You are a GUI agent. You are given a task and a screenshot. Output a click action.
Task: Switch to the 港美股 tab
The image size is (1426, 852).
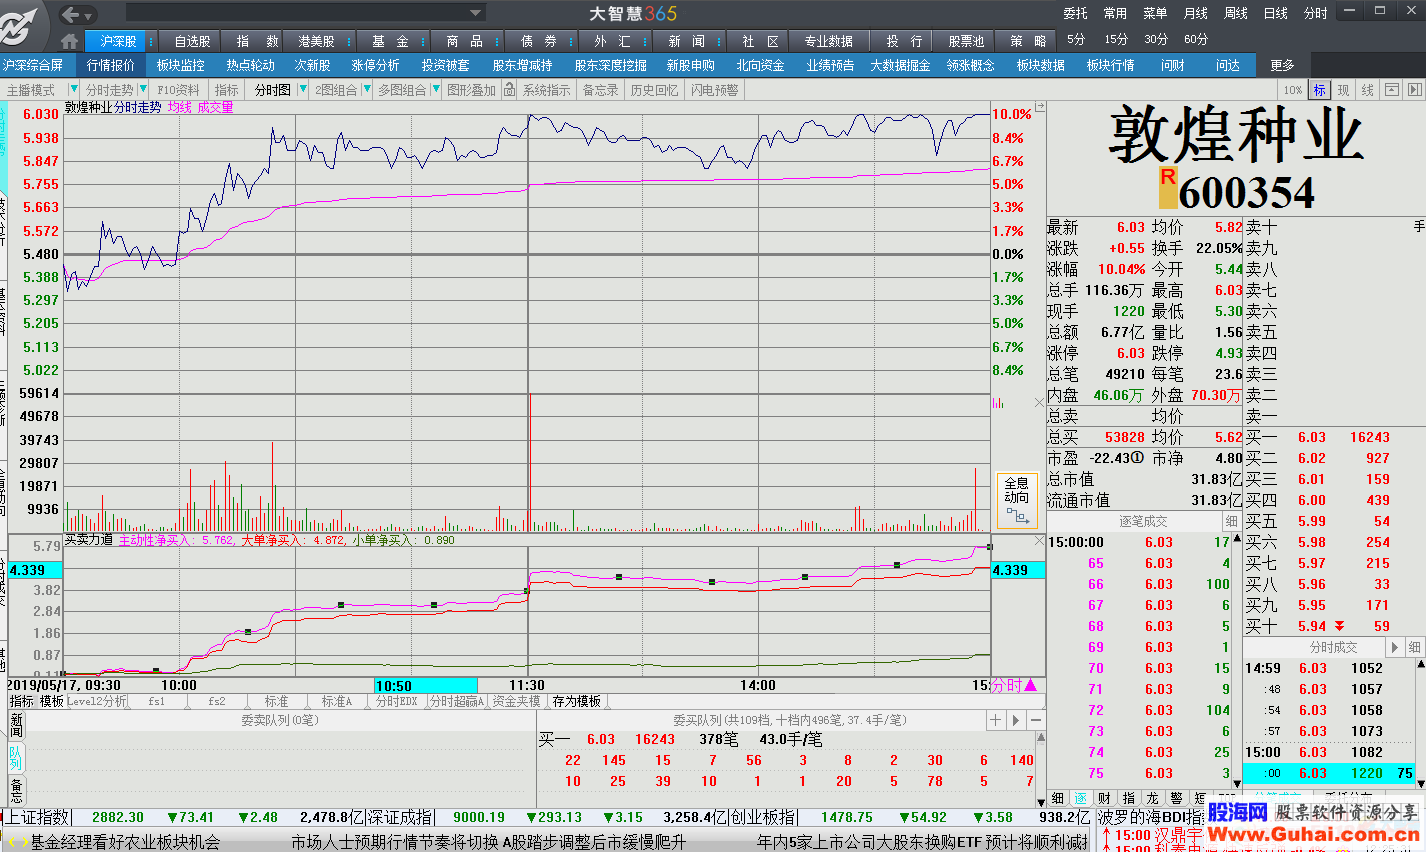pyautogui.click(x=316, y=41)
